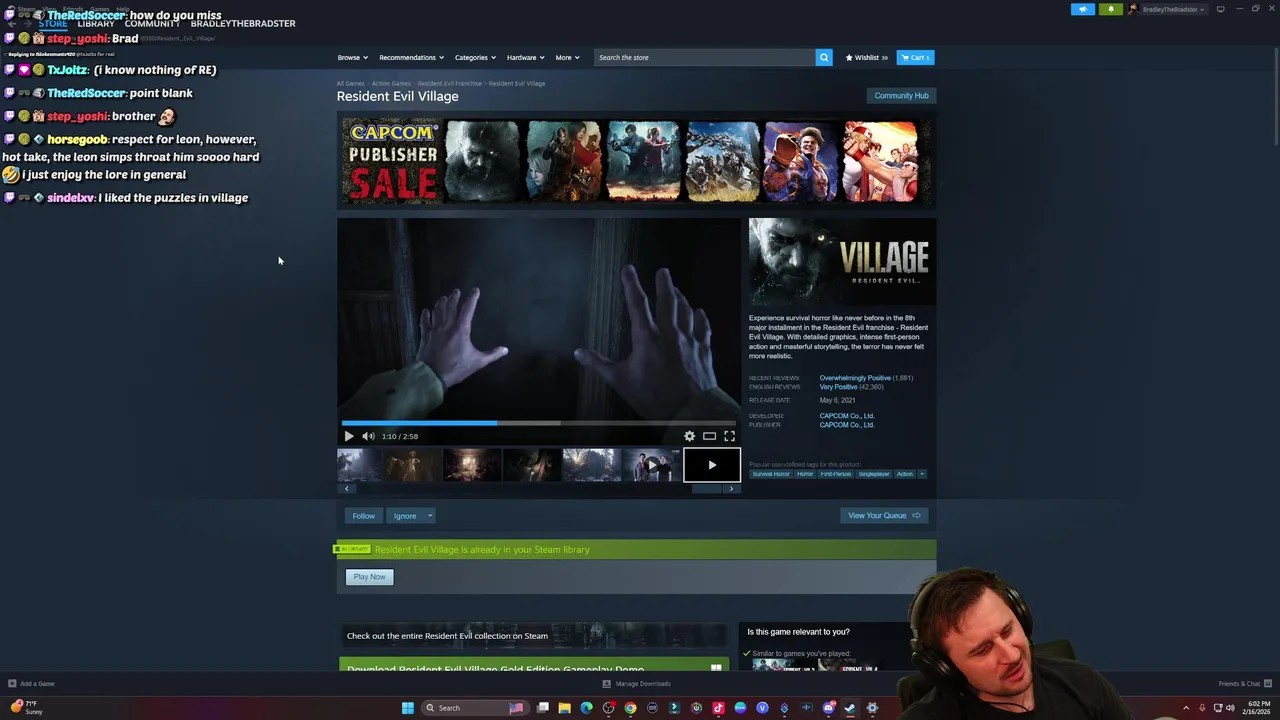Follow Resident Evil Village

(x=363, y=516)
